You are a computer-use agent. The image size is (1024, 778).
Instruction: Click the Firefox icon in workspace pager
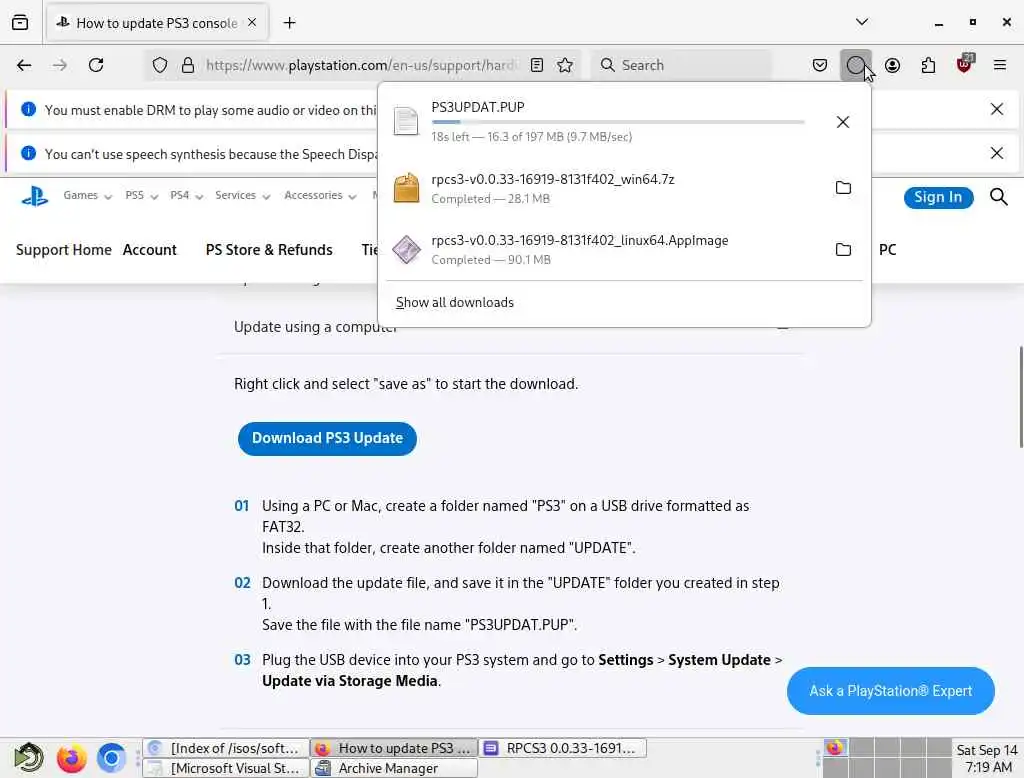click(835, 747)
